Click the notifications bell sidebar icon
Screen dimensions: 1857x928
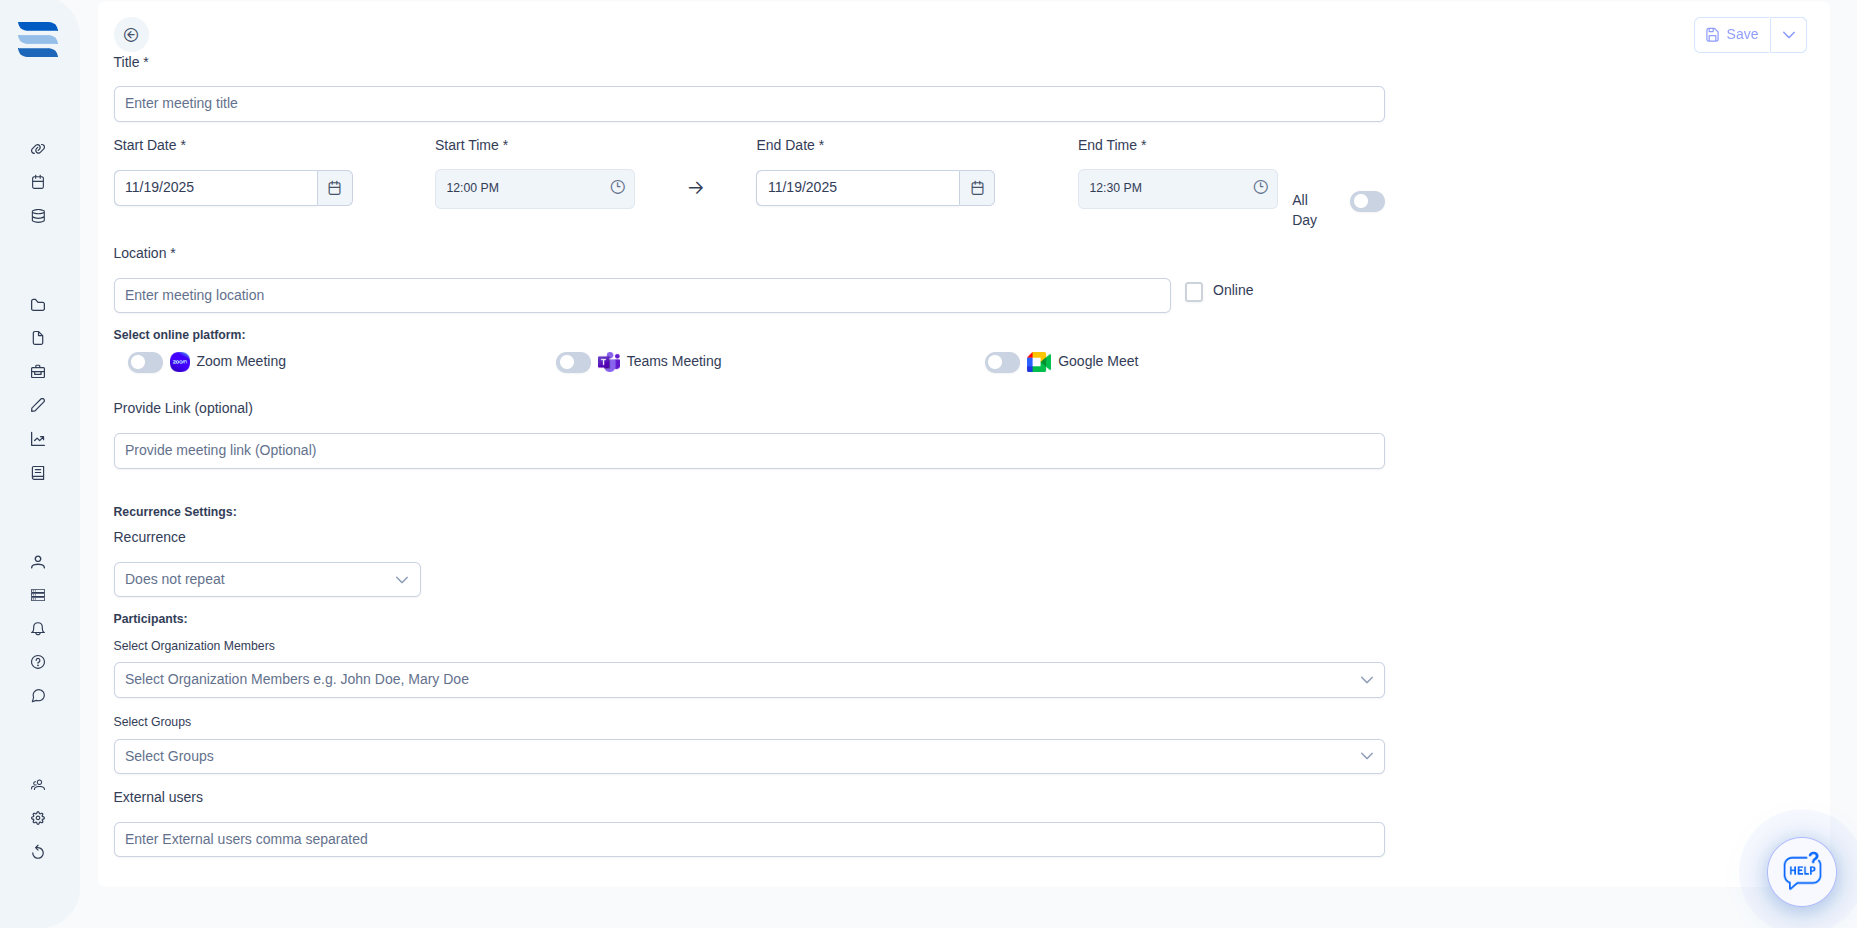pos(38,629)
